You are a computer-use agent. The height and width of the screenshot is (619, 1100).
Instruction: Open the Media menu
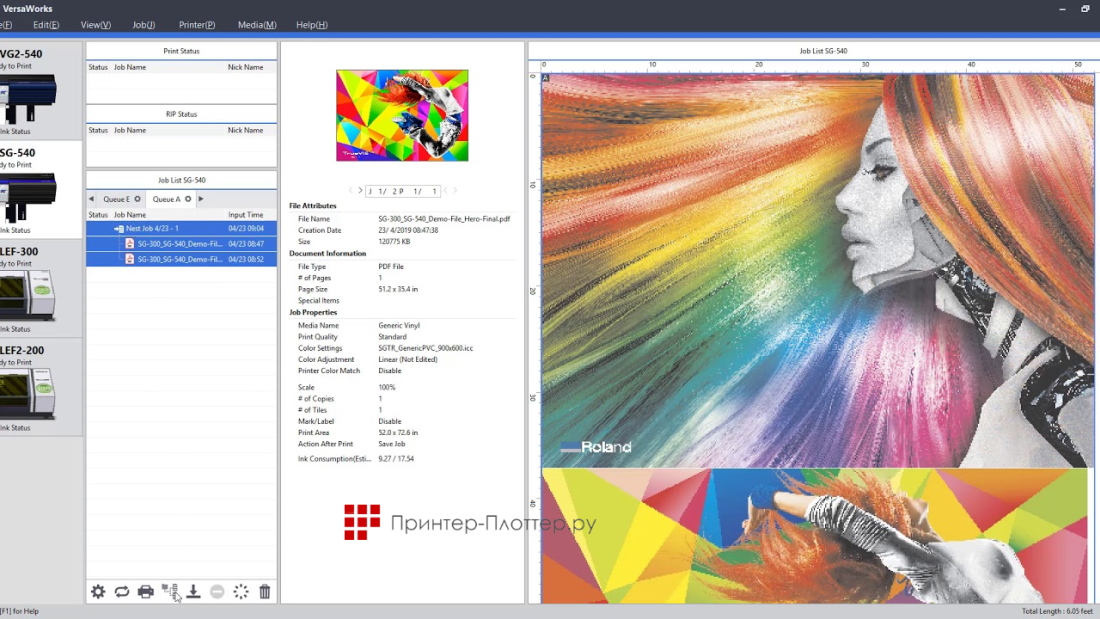pos(257,25)
